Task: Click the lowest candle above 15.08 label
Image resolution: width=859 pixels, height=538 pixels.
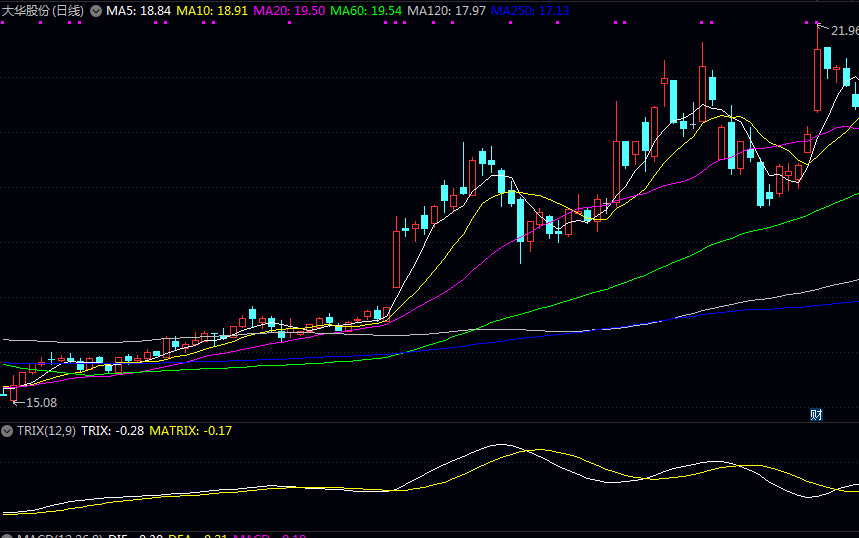Action: [14, 390]
